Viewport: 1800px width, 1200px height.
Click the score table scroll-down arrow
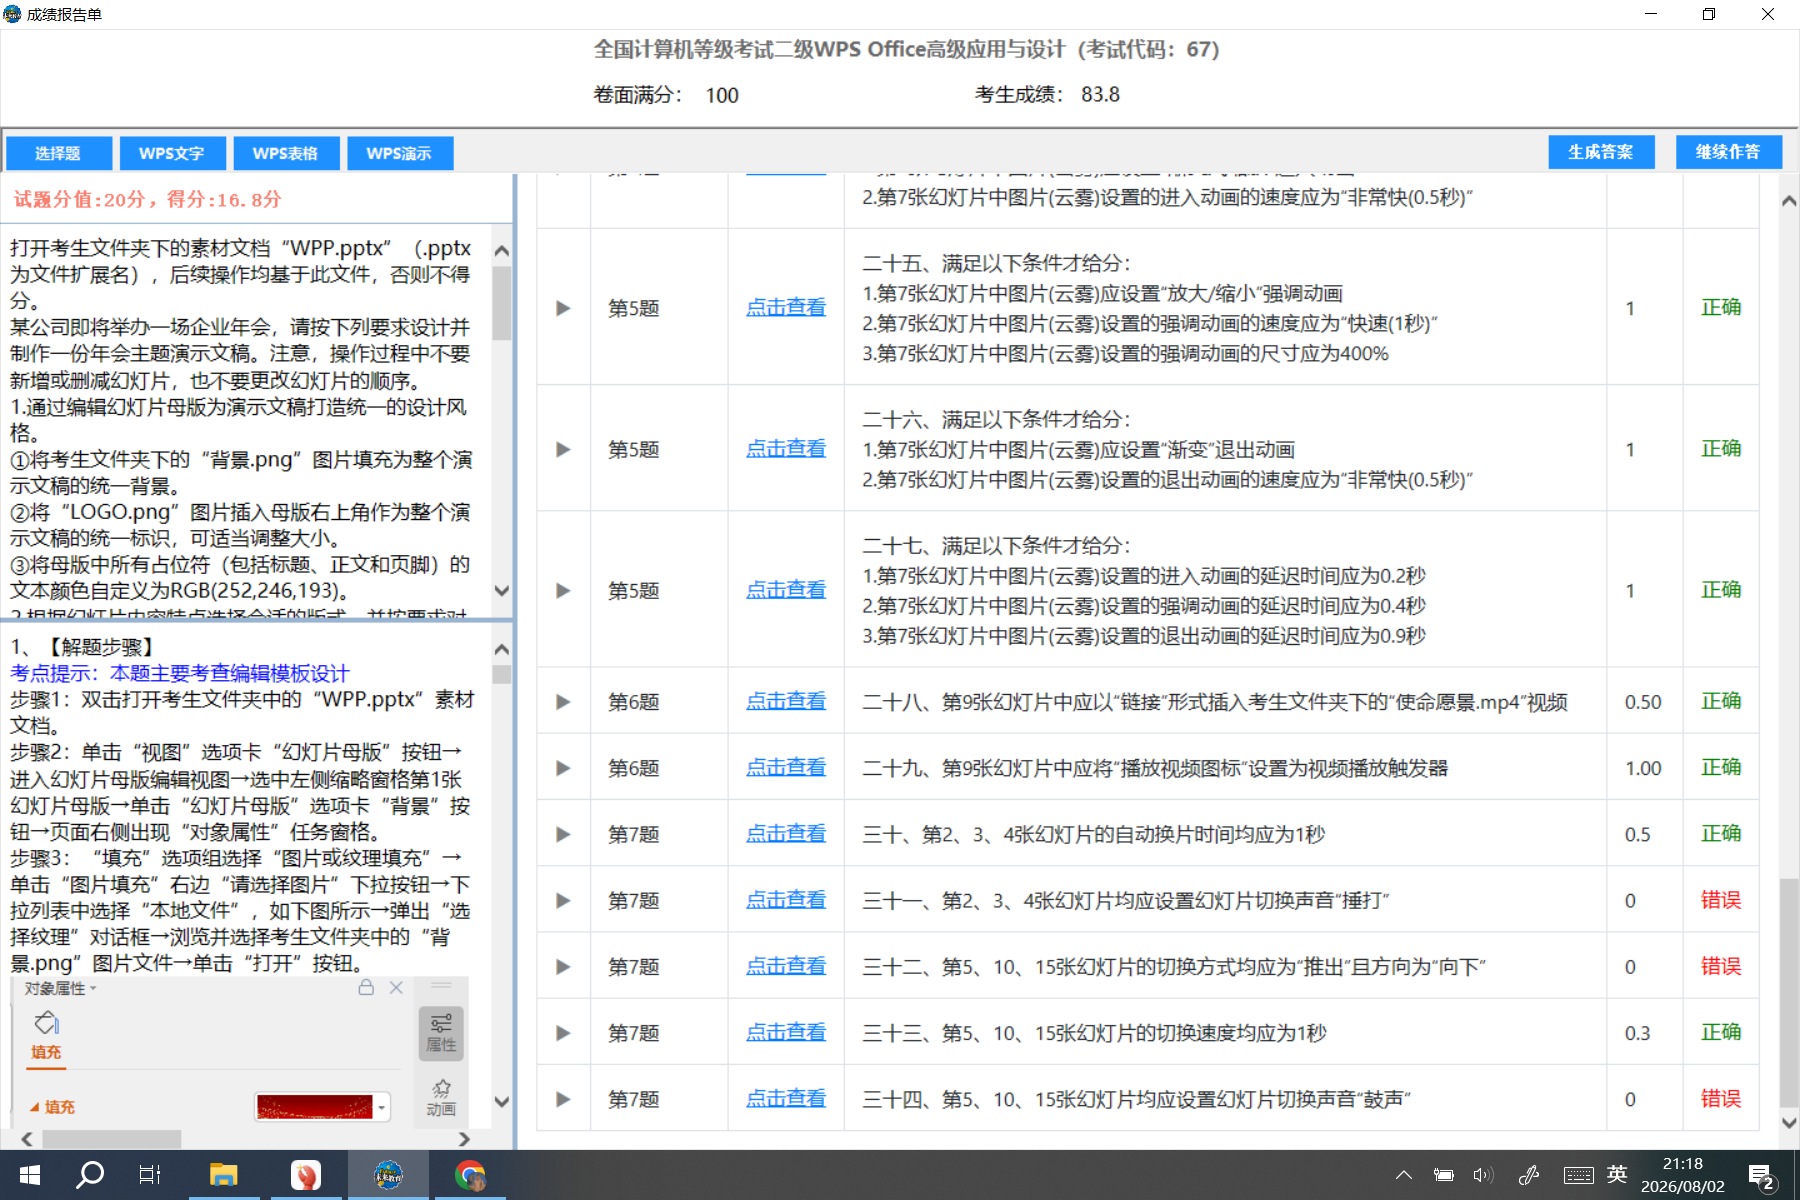click(1789, 1123)
